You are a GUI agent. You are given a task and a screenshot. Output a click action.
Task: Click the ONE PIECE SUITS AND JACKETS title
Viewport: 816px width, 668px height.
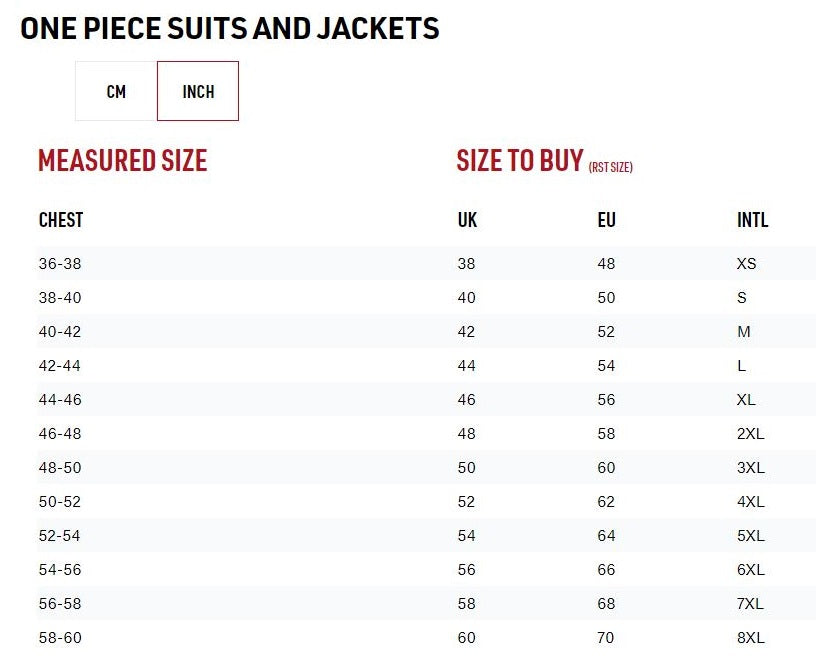pyautogui.click(x=230, y=28)
